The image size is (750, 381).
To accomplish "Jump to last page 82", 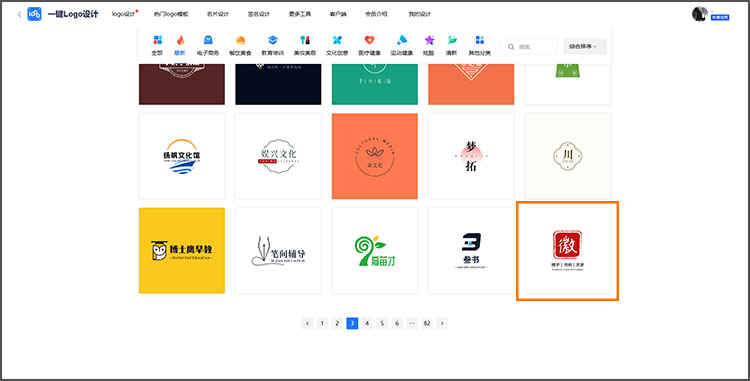I will (x=427, y=324).
